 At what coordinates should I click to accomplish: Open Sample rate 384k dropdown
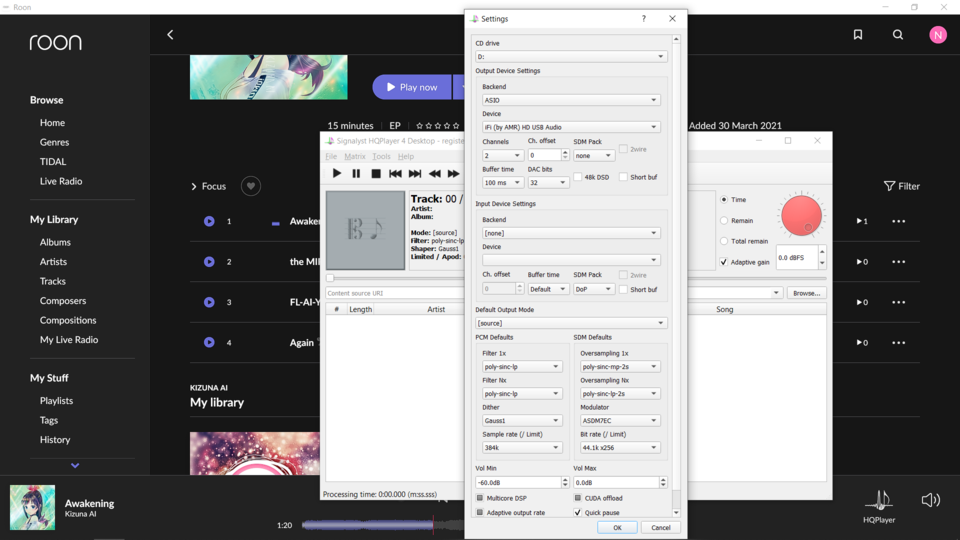(522, 448)
